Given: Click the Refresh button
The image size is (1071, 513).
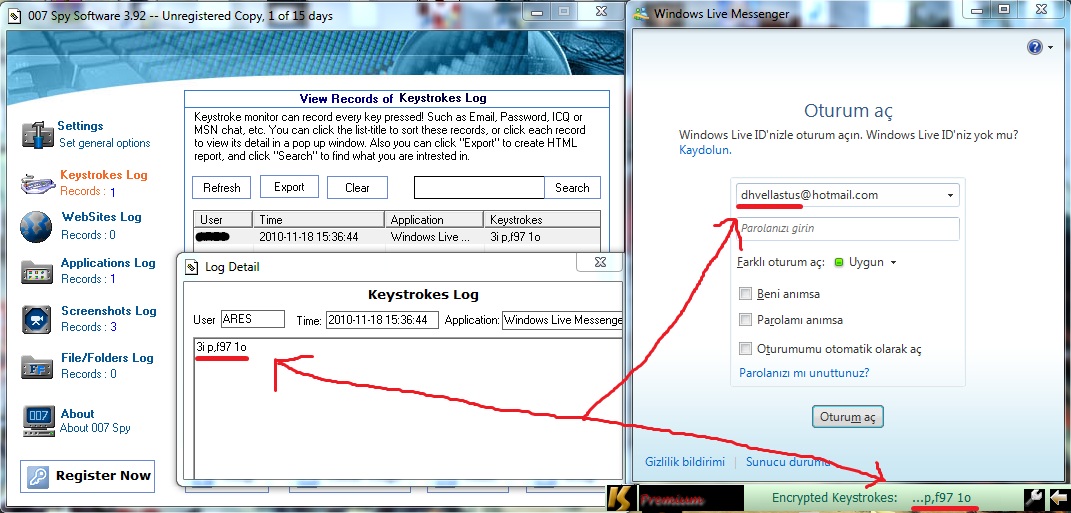Looking at the screenshot, I should coord(221,188).
